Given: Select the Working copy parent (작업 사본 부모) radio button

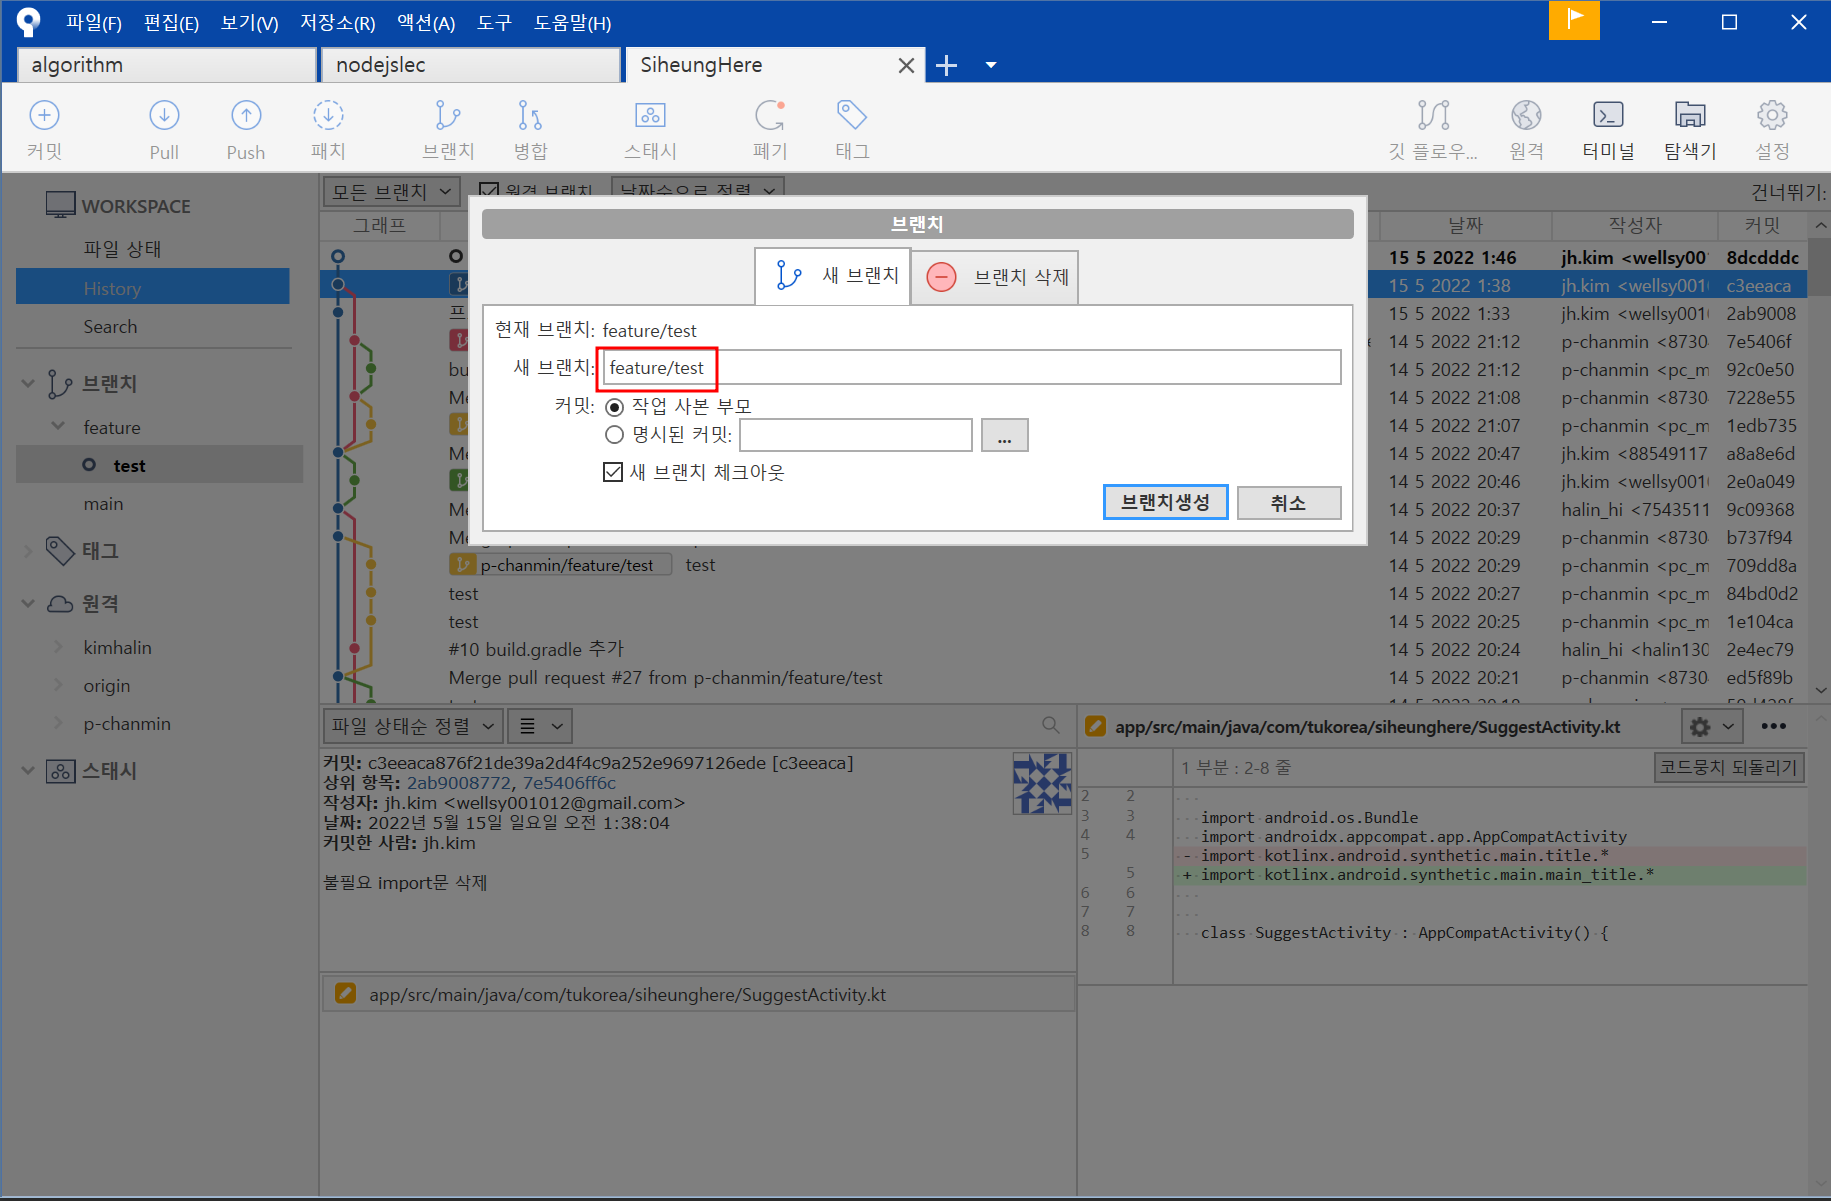Looking at the screenshot, I should coord(614,407).
